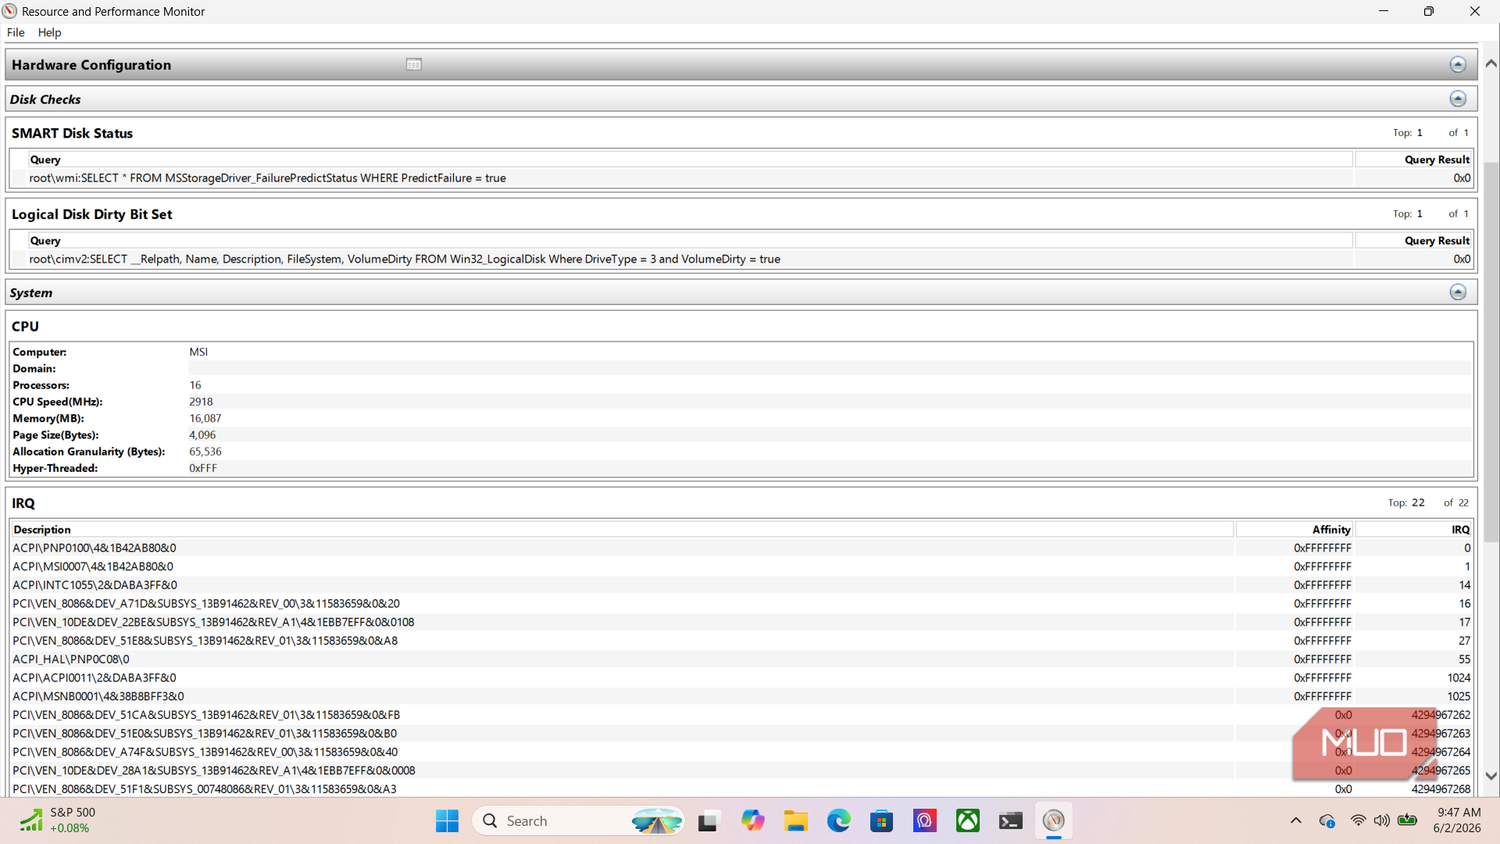
Task: Click the Computer name MSI
Action: (198, 352)
